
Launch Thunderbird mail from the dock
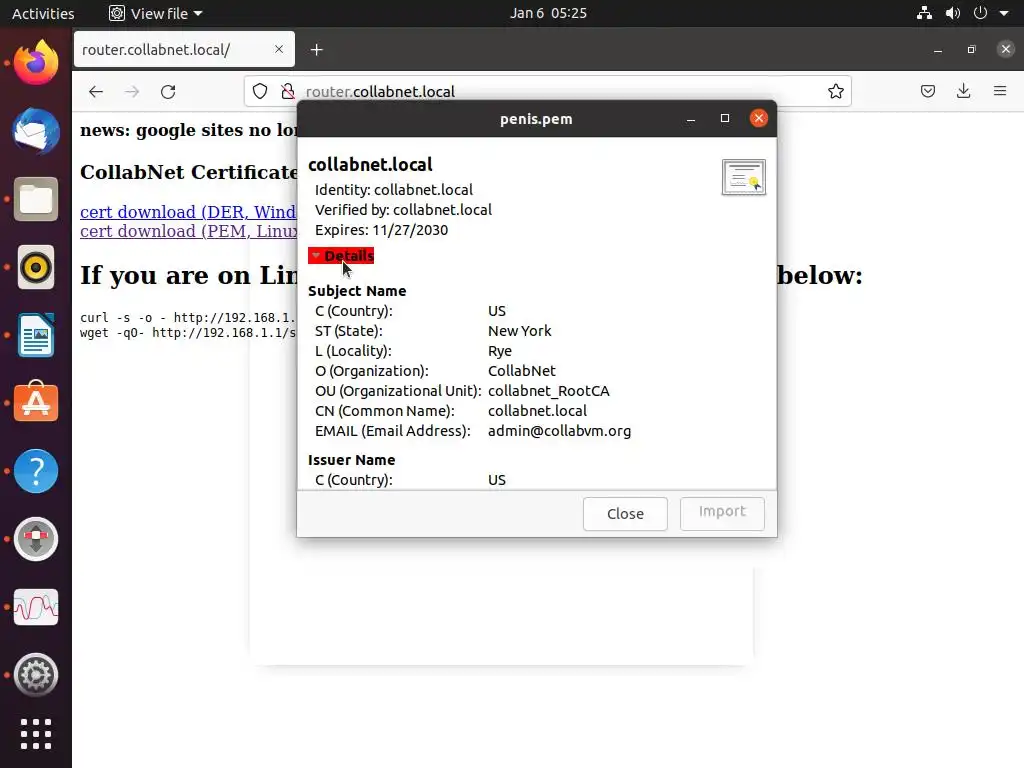pyautogui.click(x=36, y=131)
